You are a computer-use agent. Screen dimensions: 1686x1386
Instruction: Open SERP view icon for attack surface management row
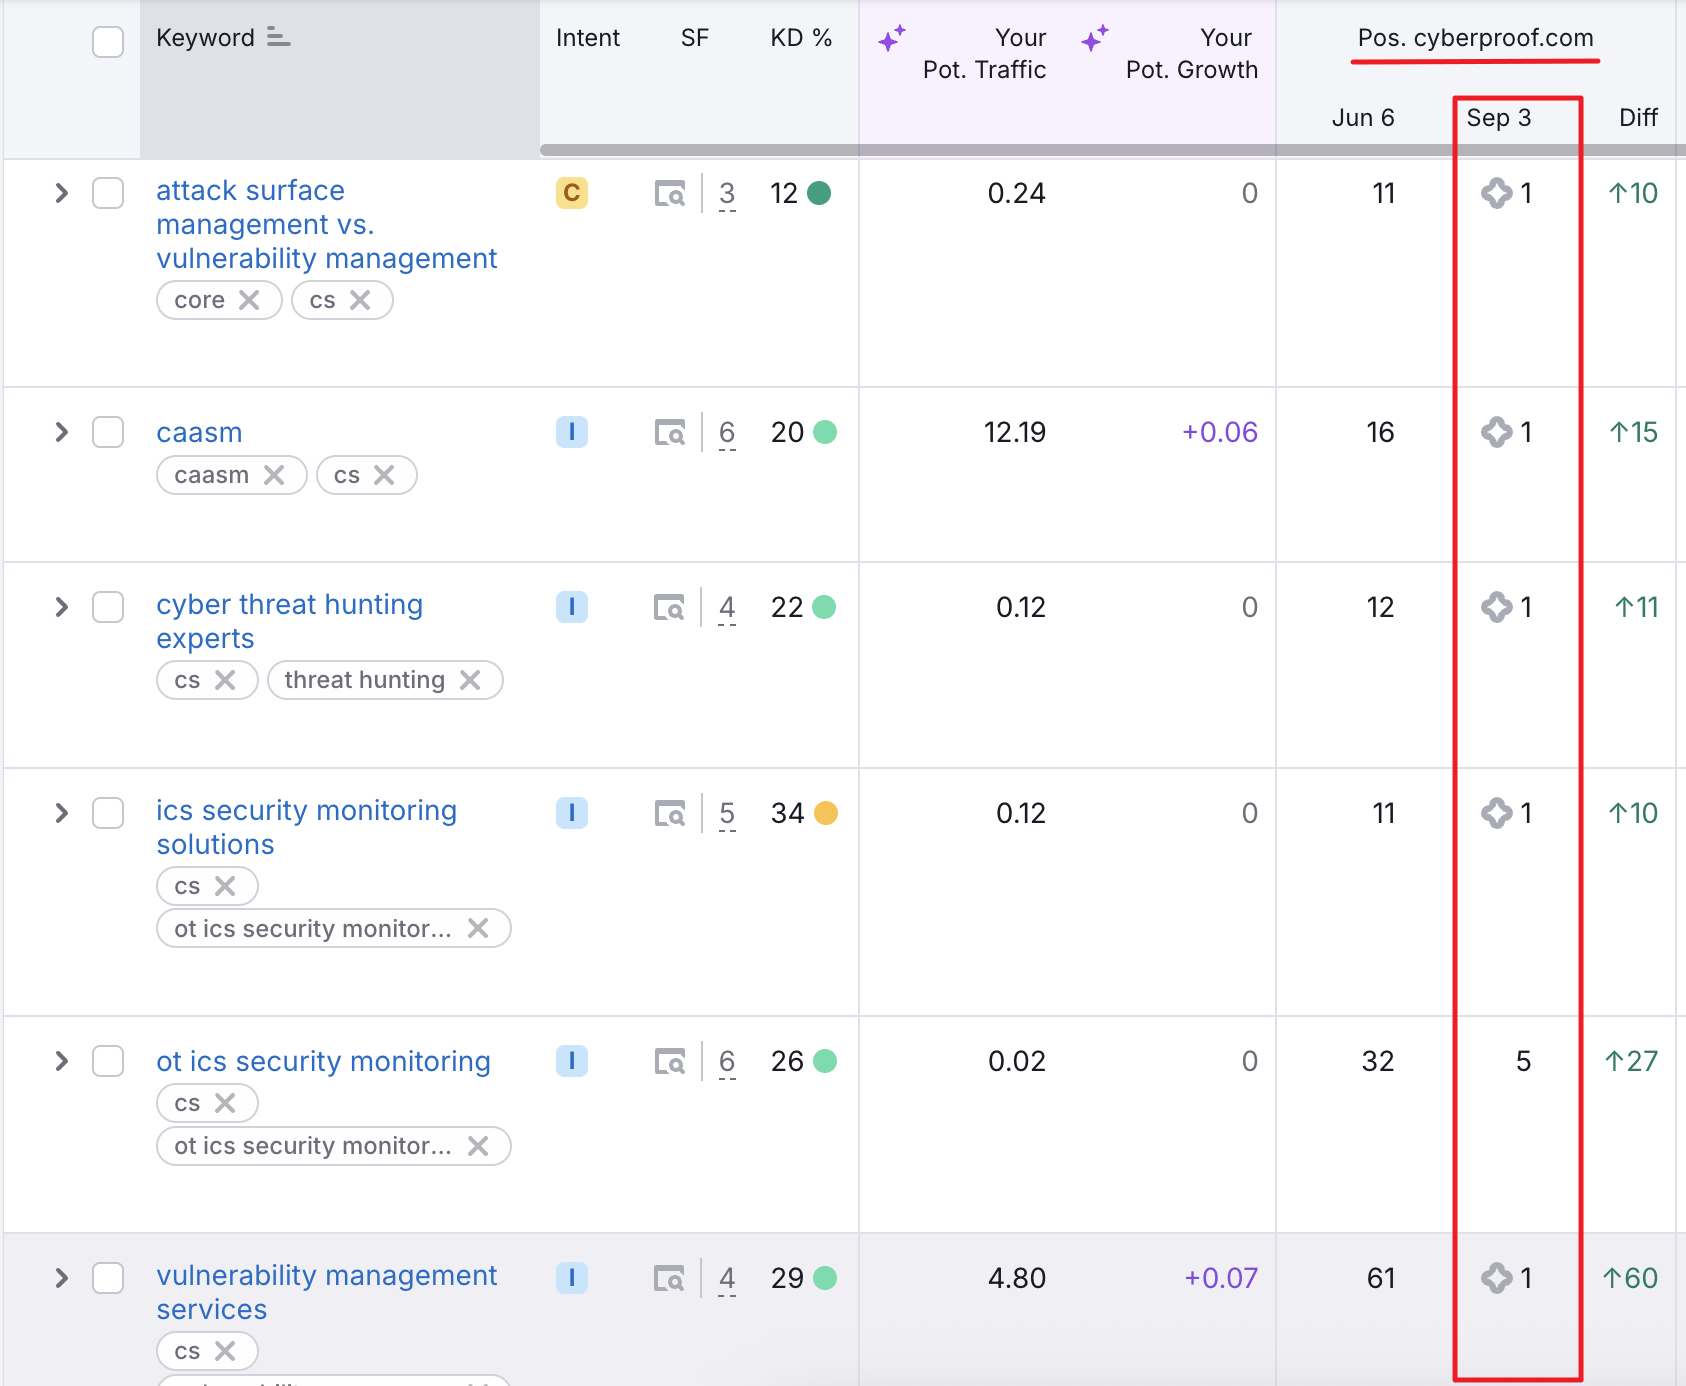669,193
